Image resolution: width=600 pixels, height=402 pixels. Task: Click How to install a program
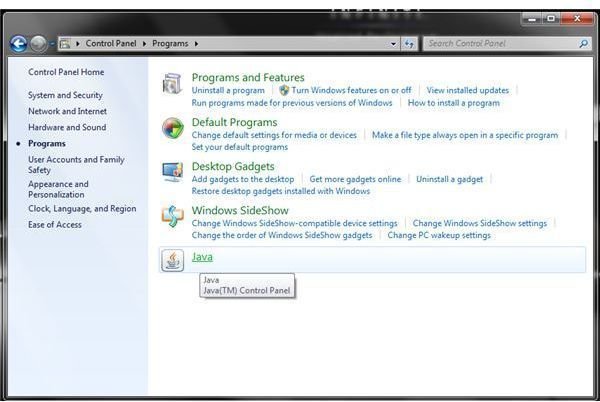(453, 103)
